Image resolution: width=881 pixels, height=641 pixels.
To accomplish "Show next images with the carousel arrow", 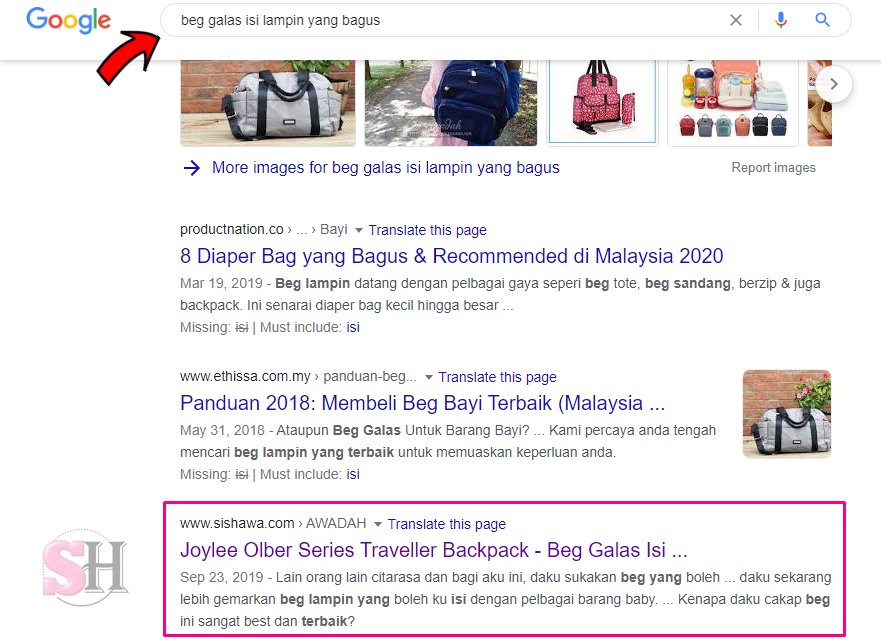I will click(834, 84).
